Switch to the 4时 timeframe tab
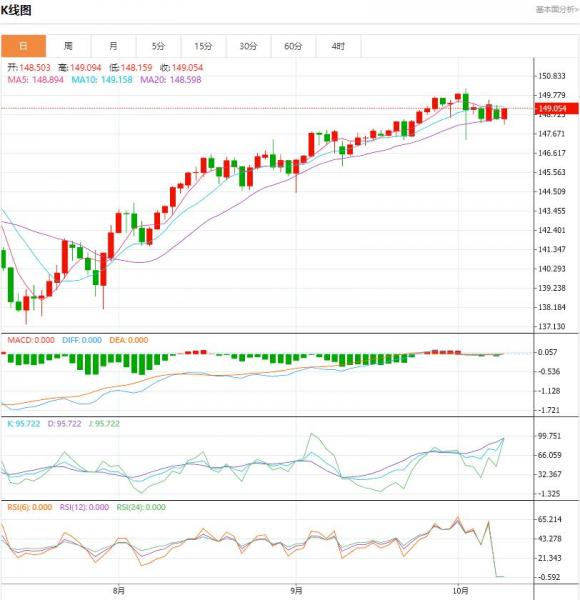The image size is (580, 600). (x=338, y=46)
